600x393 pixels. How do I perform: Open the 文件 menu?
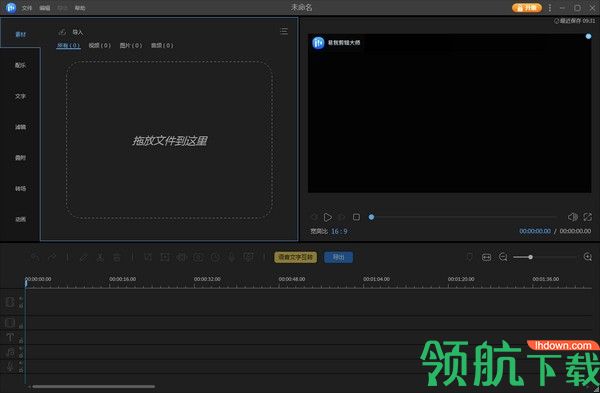27,8
